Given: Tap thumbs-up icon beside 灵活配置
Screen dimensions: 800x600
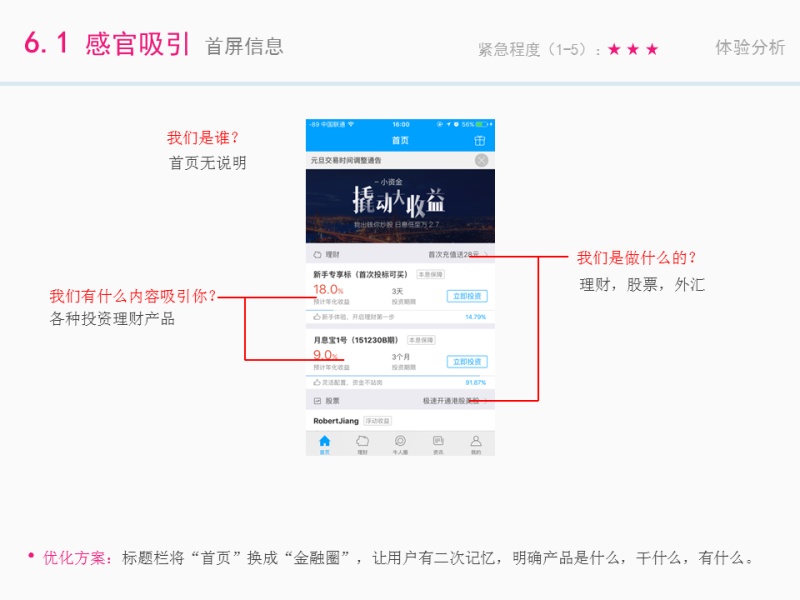Looking at the screenshot, I should (x=317, y=382).
